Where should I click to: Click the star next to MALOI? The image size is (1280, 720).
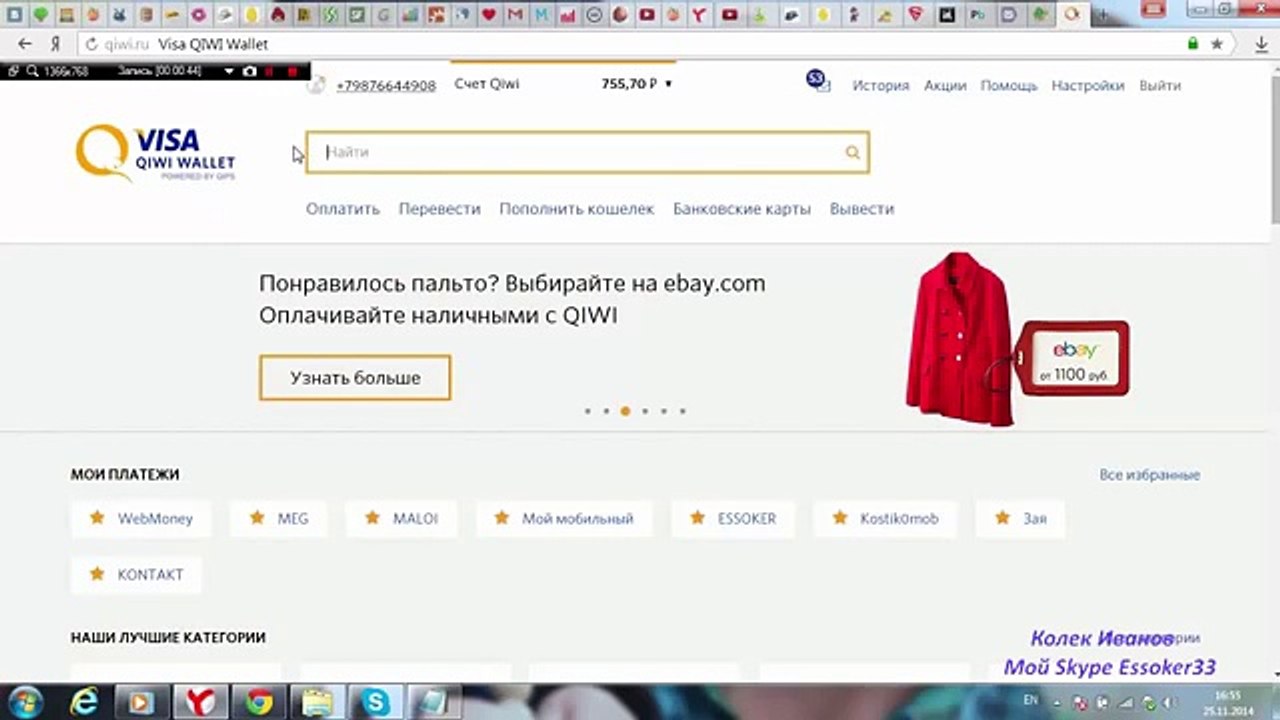pyautogui.click(x=373, y=518)
